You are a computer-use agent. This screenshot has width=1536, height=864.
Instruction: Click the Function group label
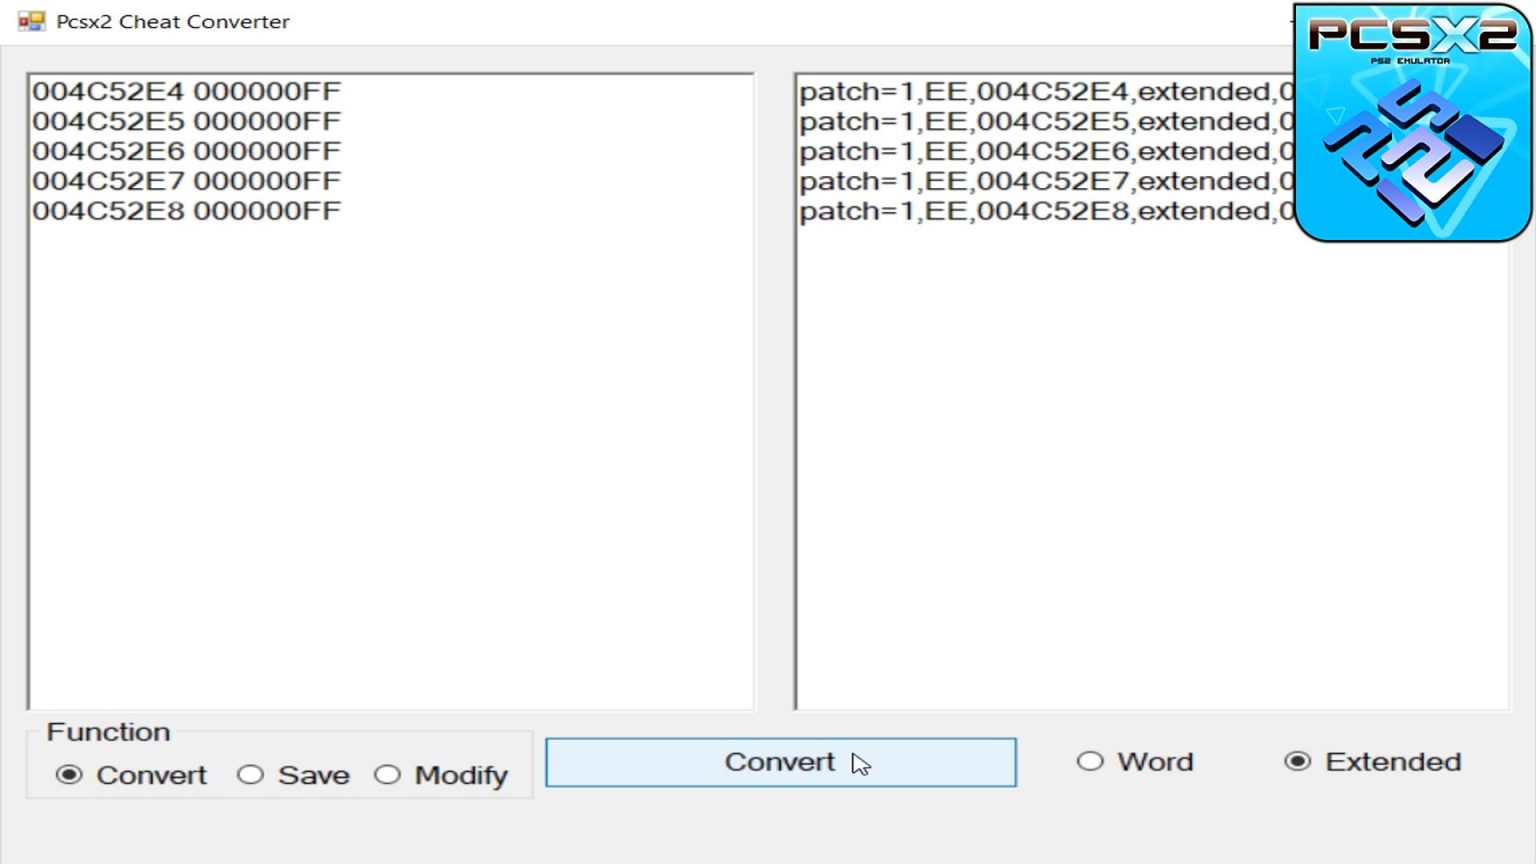(107, 732)
